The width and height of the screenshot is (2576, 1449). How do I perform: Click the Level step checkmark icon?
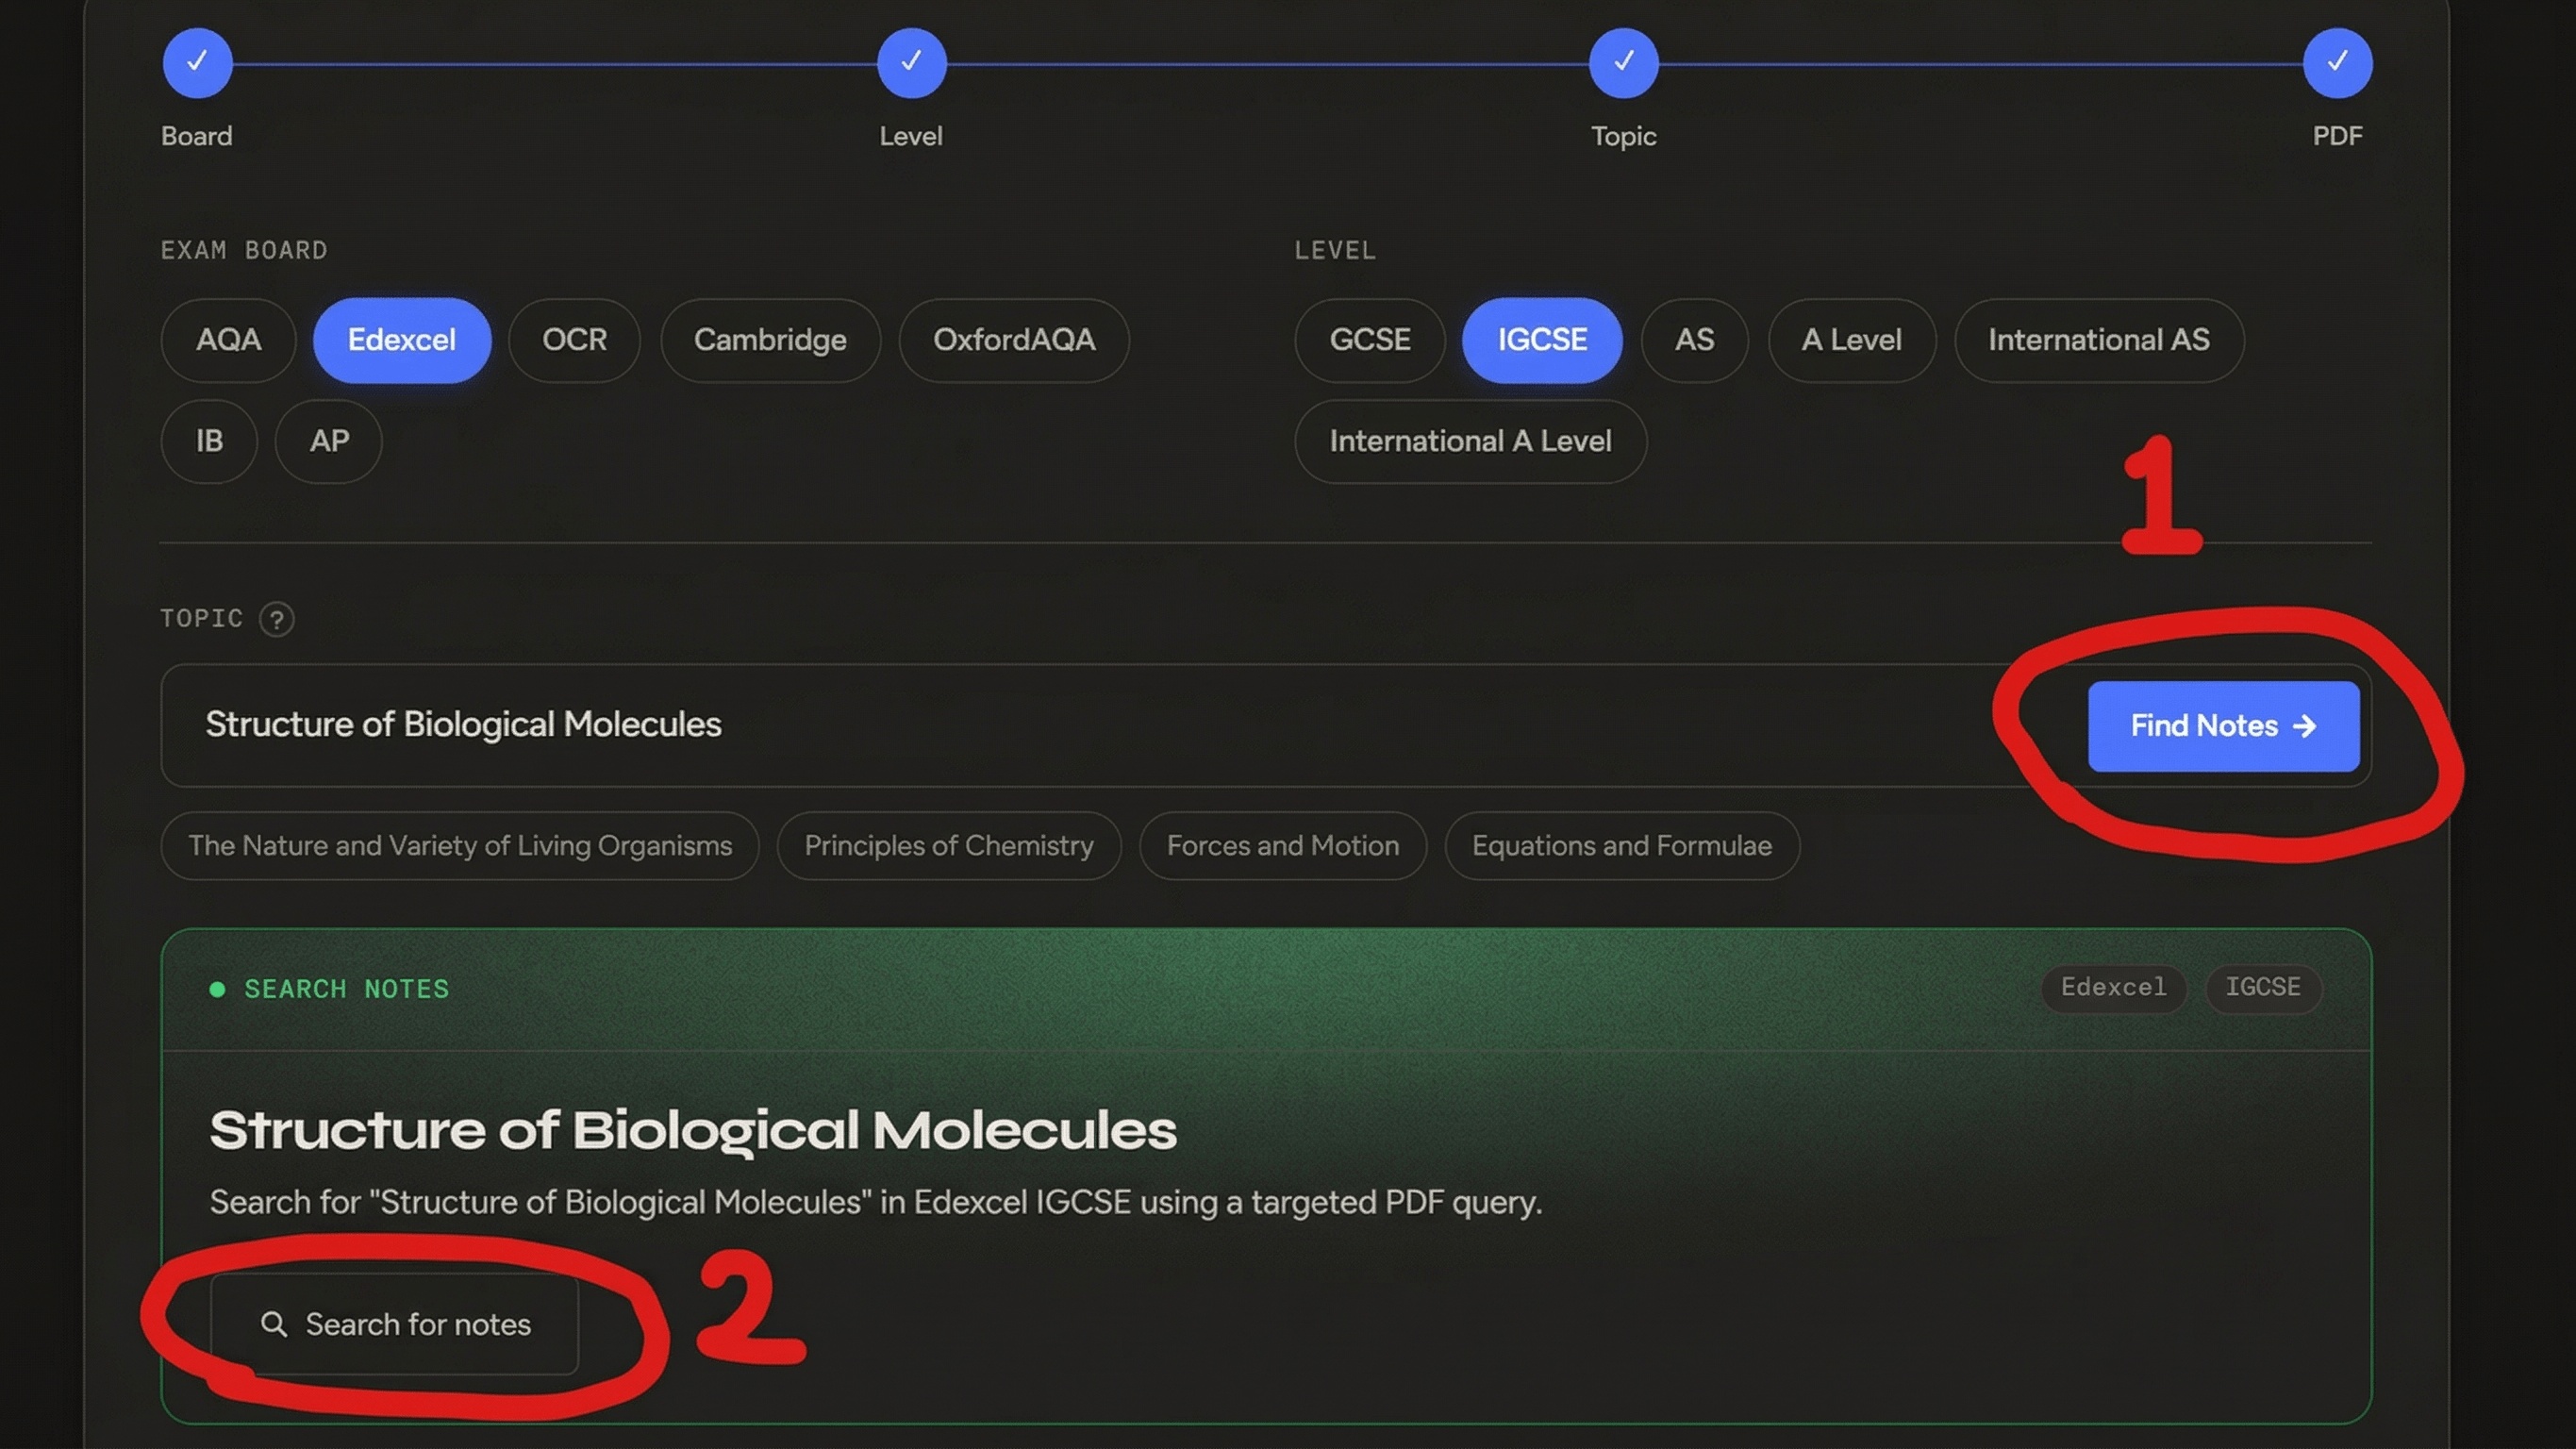click(911, 62)
